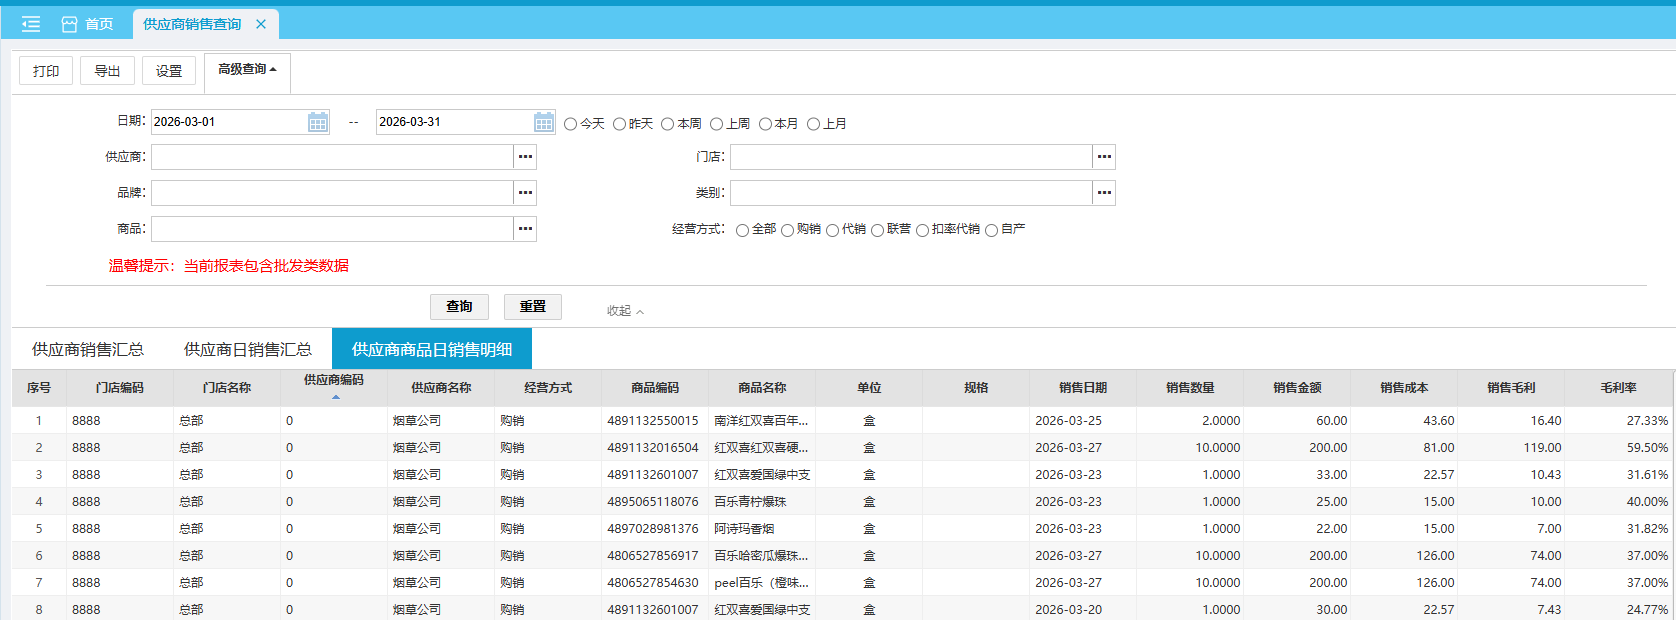1676x620 pixels.
Task: Select the 今天 radio button
Action: tap(571, 124)
